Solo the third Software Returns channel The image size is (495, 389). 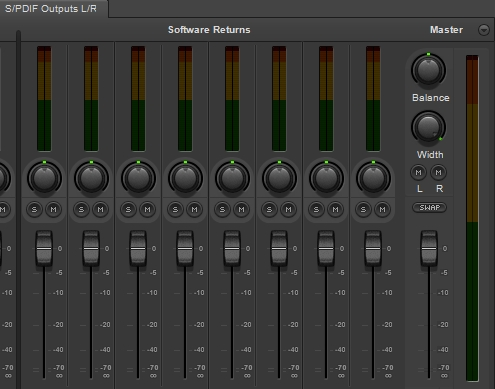click(x=128, y=209)
